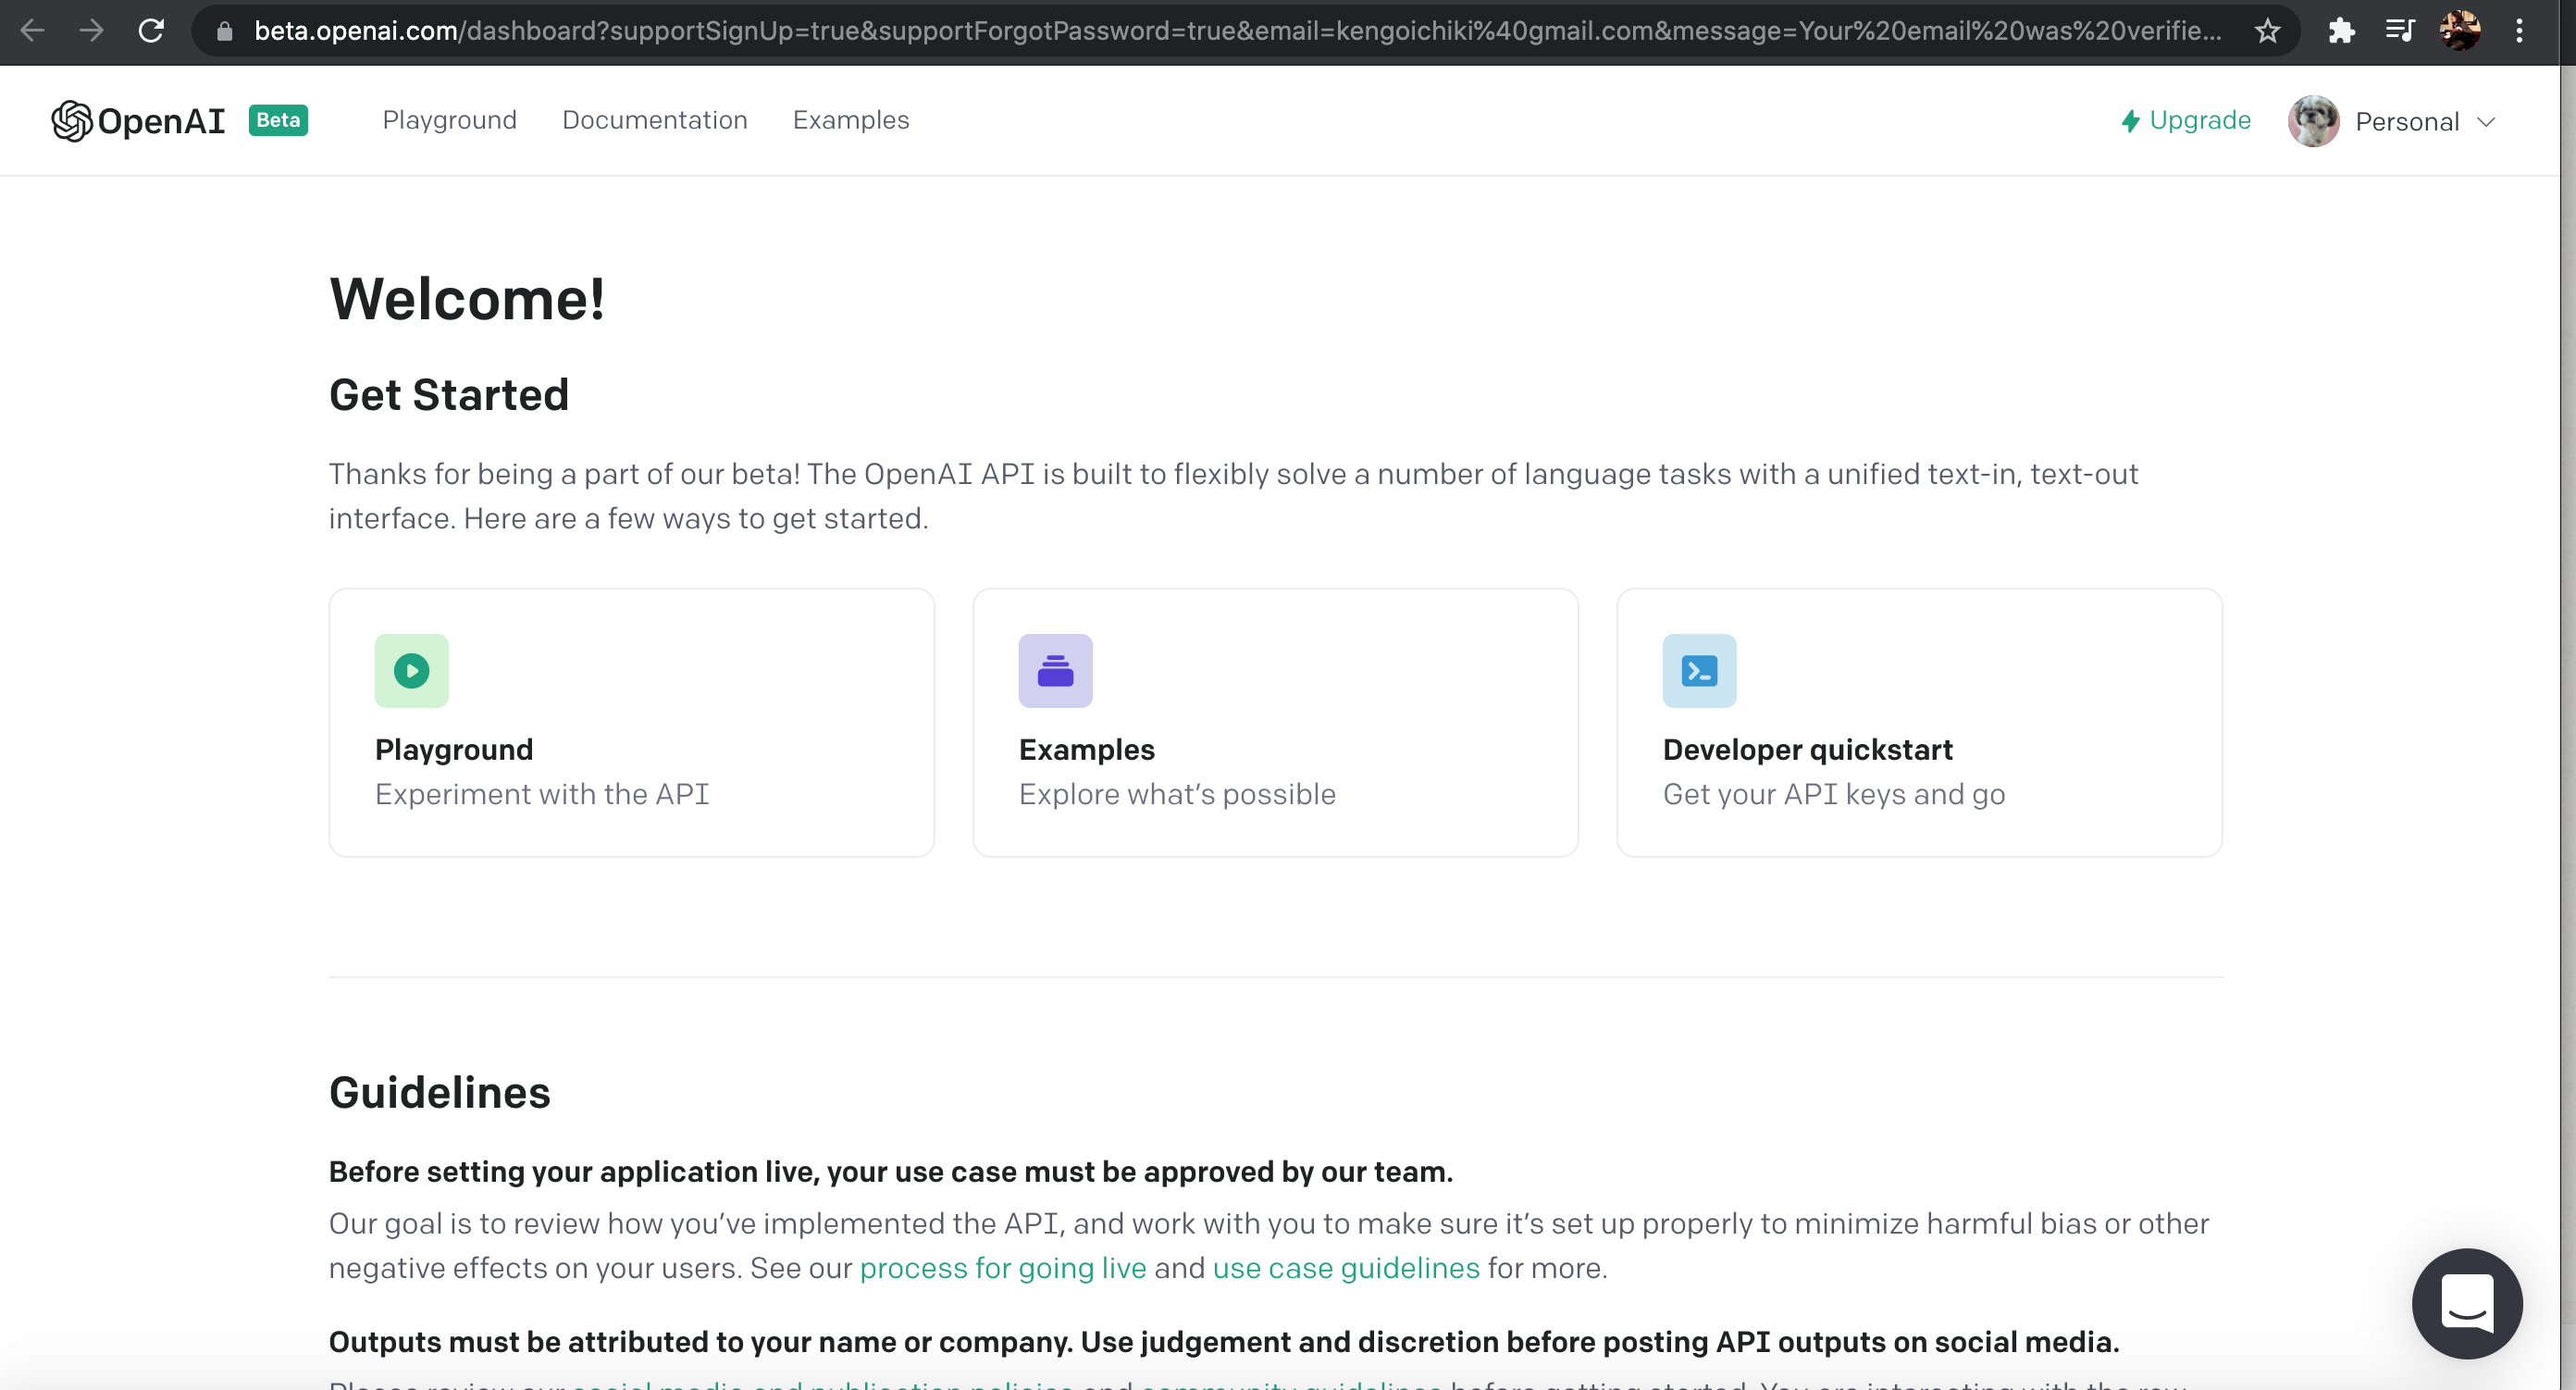Bookmark this page with the star icon

2267,31
